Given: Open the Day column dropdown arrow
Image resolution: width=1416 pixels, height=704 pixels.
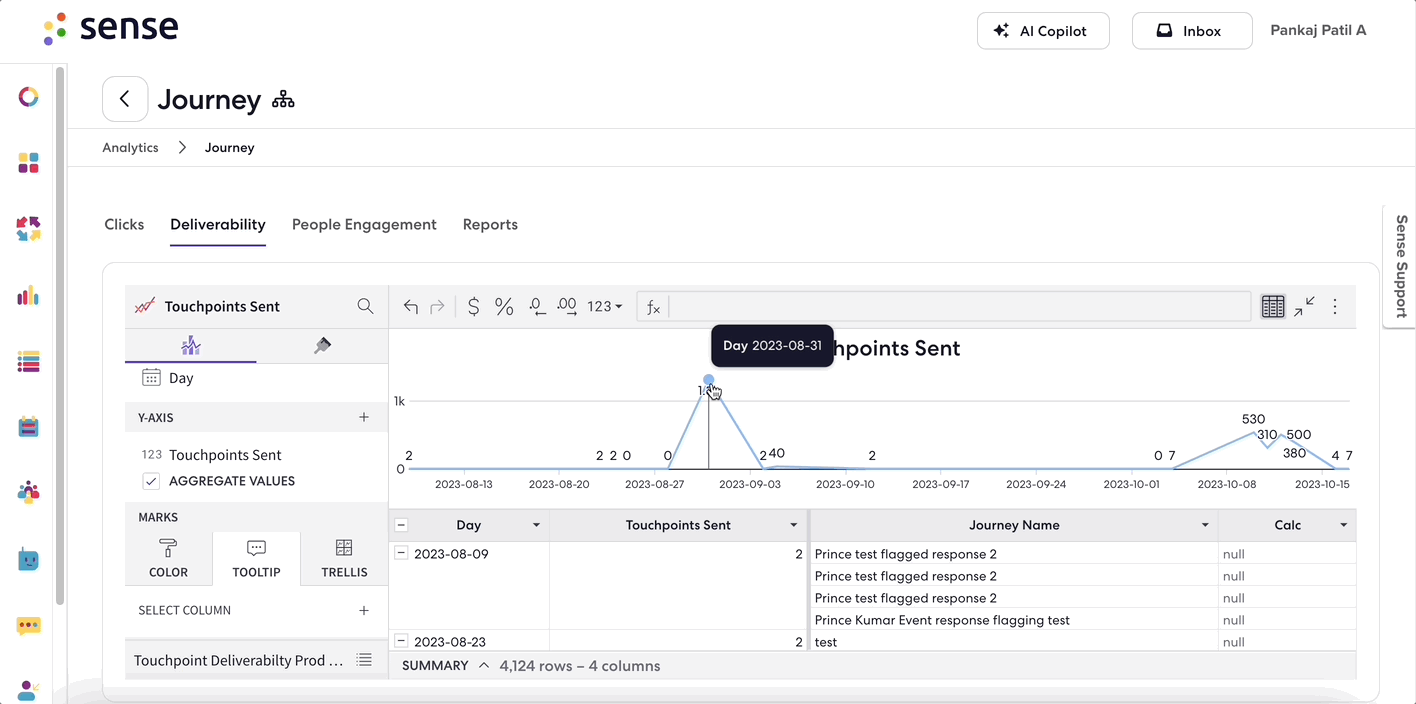Looking at the screenshot, I should 536,525.
